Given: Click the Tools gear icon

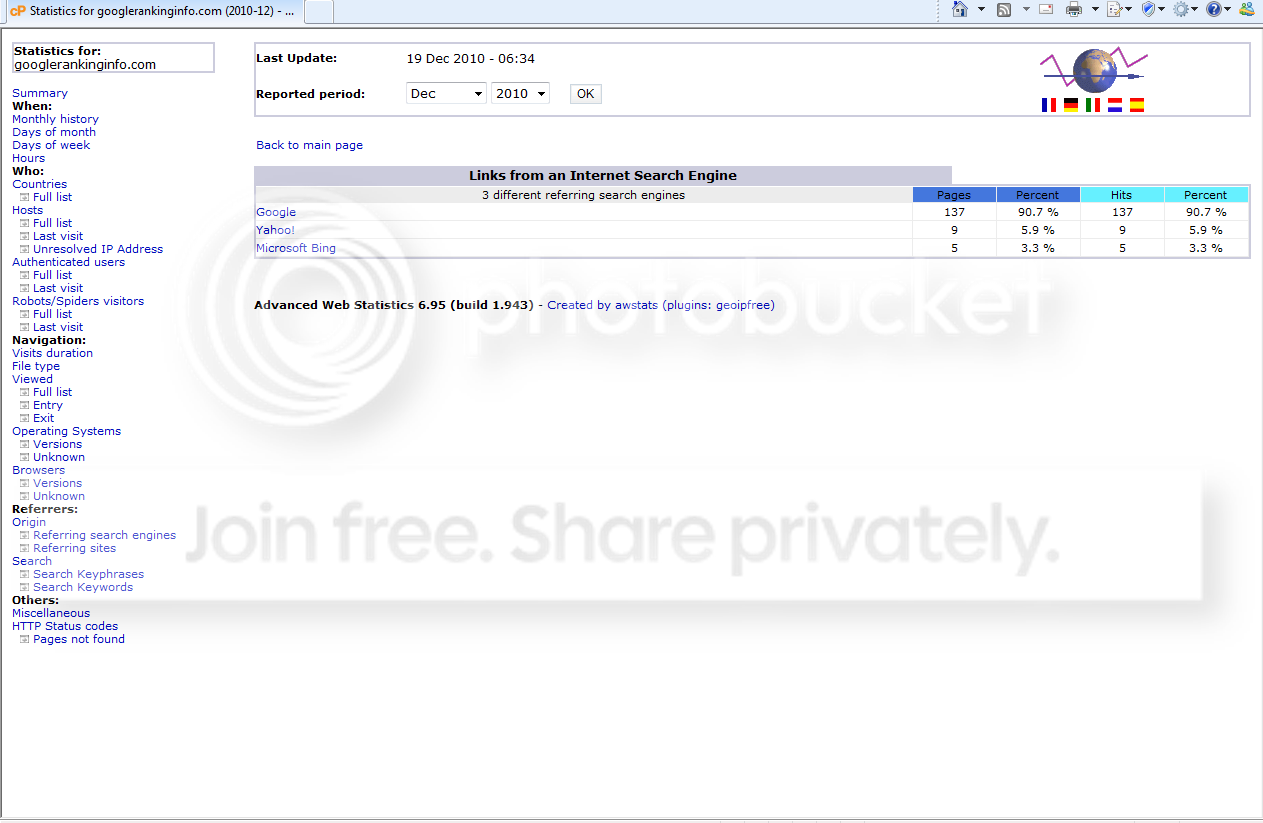Looking at the screenshot, I should [x=1181, y=9].
